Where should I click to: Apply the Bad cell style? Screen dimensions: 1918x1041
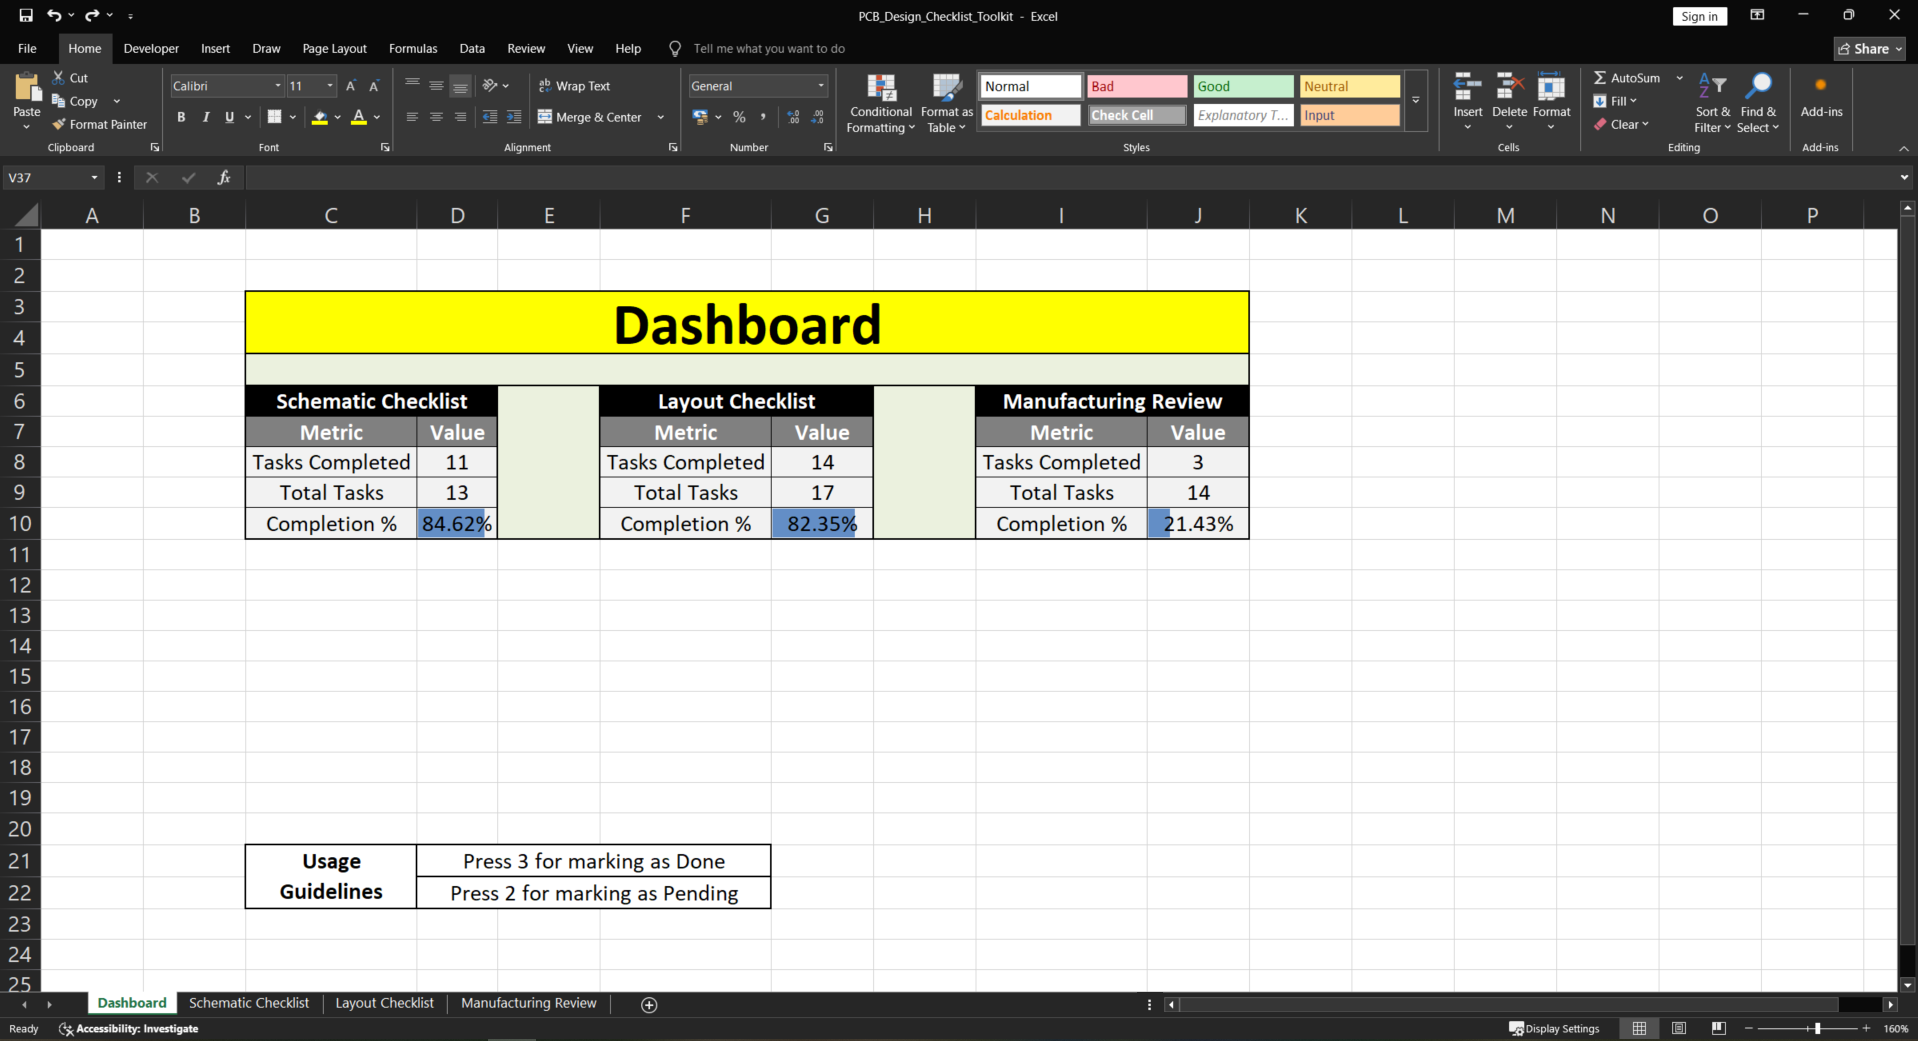pyautogui.click(x=1137, y=86)
